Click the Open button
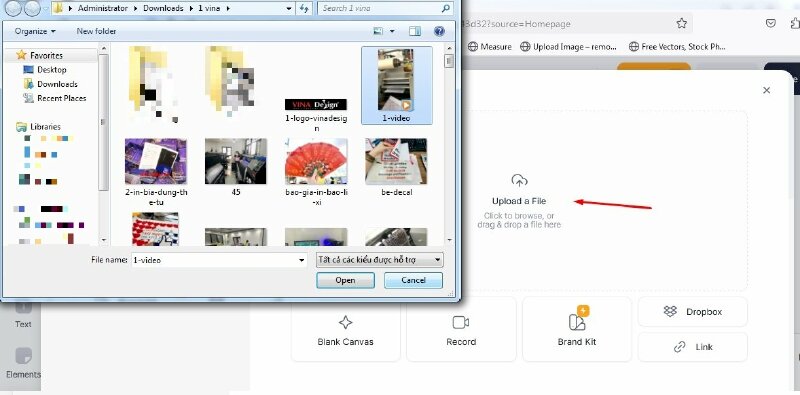This screenshot has height=395, width=800. (345, 280)
